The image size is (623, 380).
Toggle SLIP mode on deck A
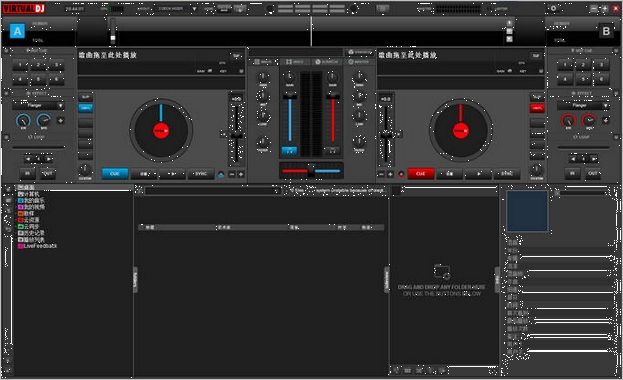tap(85, 97)
